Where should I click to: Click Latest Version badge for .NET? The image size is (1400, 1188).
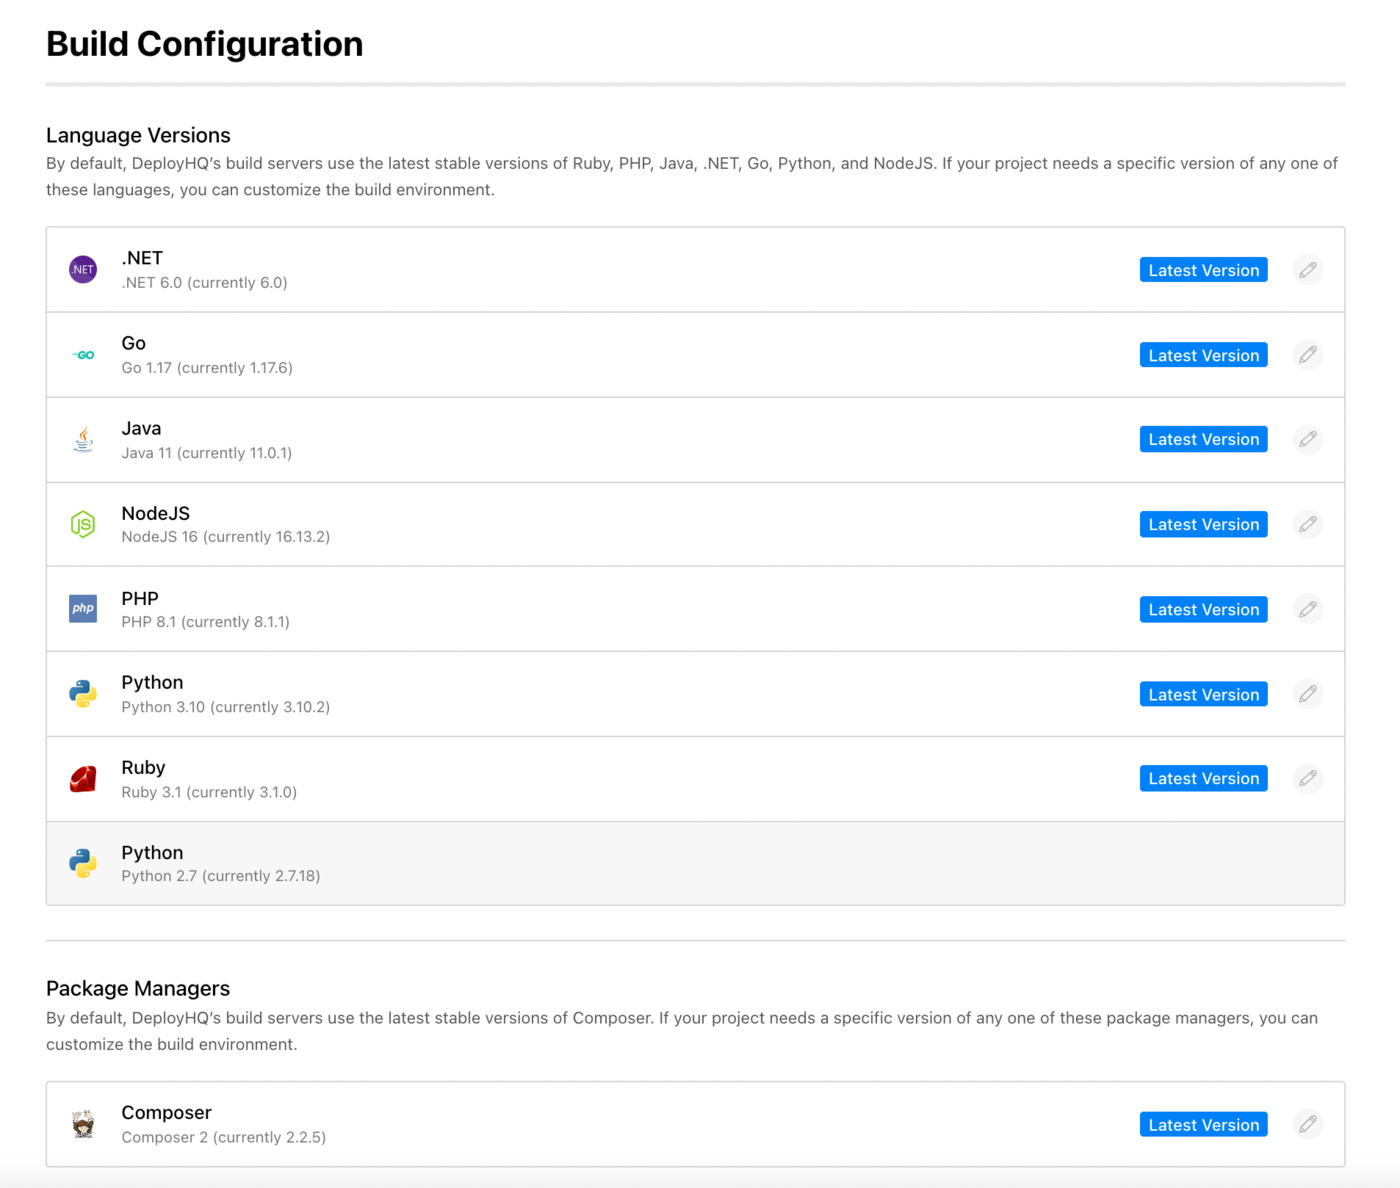(x=1204, y=270)
